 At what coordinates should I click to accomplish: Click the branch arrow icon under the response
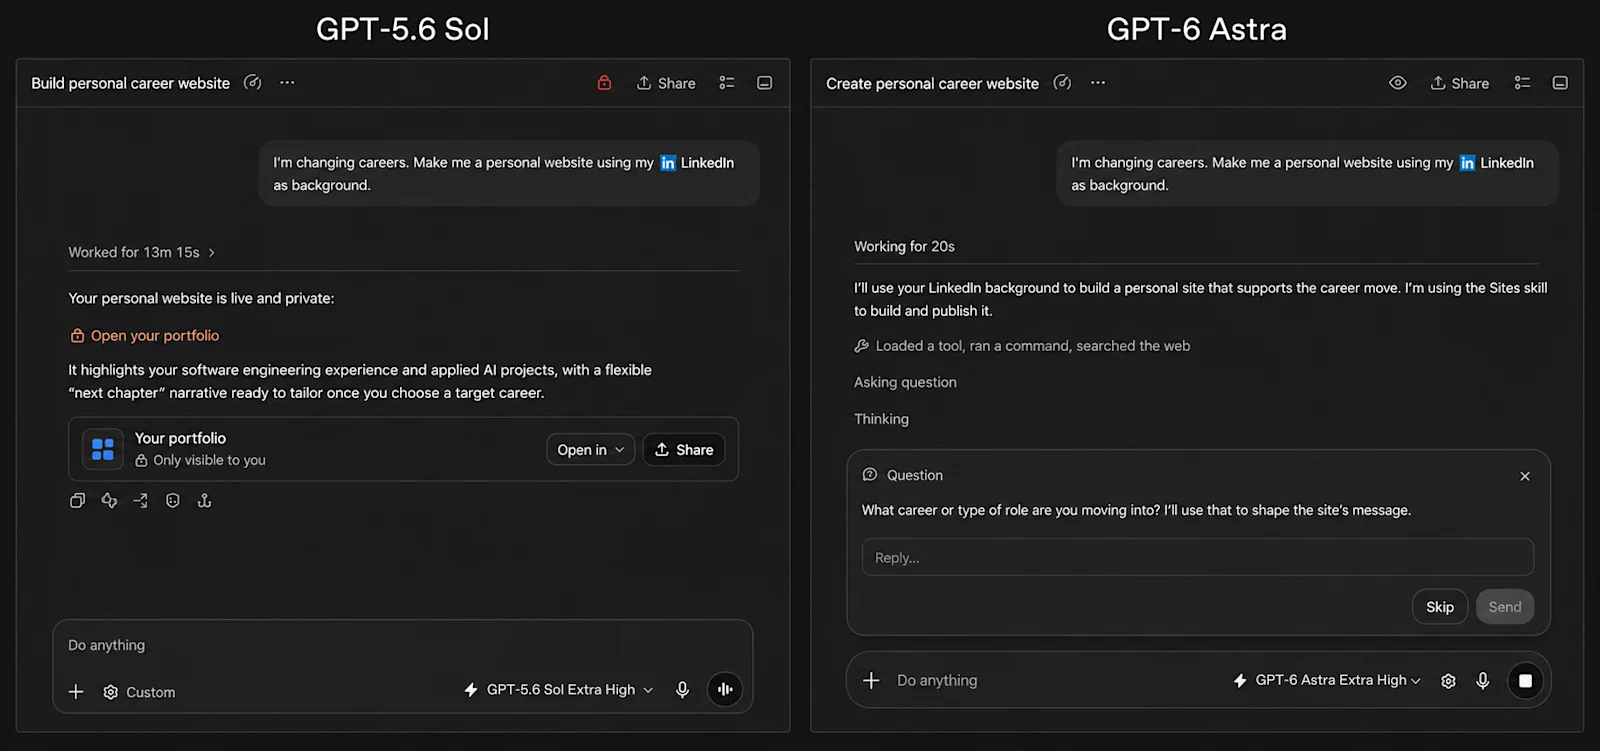141,501
